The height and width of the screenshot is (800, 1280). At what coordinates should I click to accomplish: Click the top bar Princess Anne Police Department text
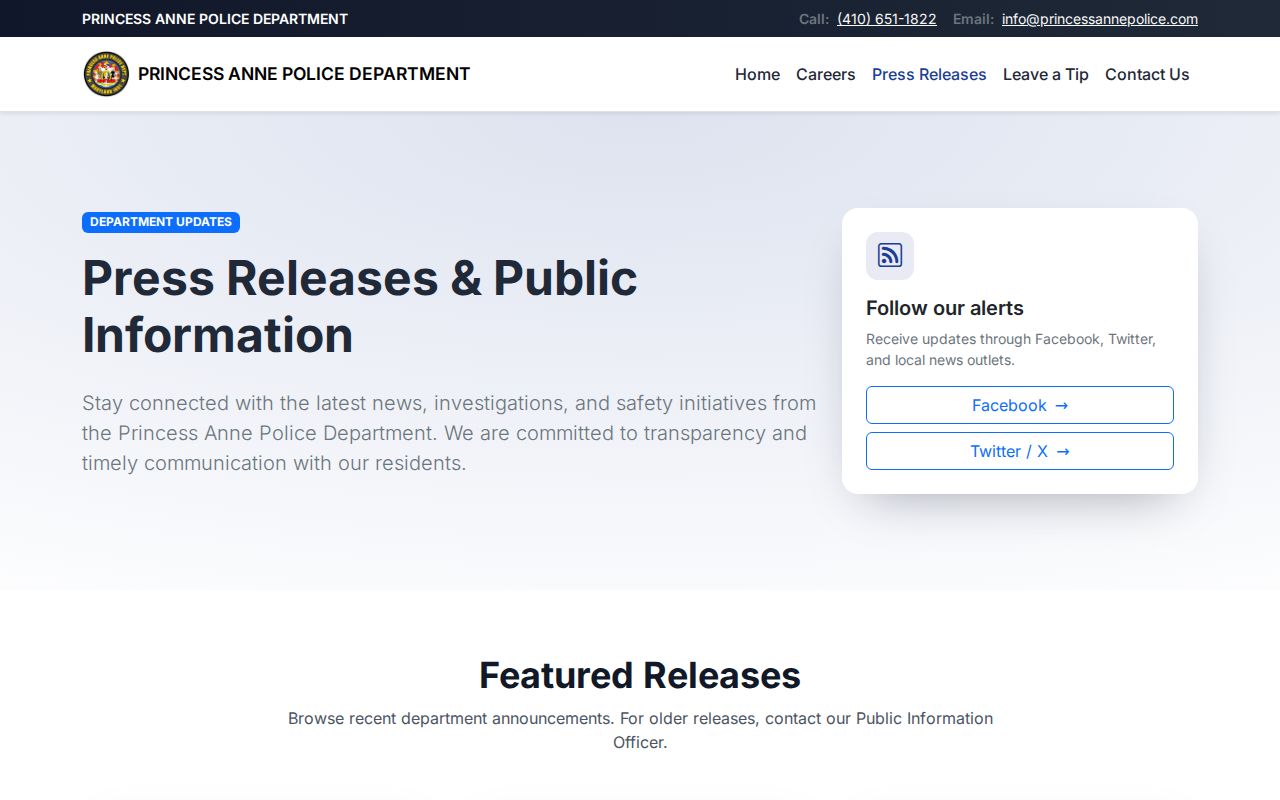tap(215, 19)
